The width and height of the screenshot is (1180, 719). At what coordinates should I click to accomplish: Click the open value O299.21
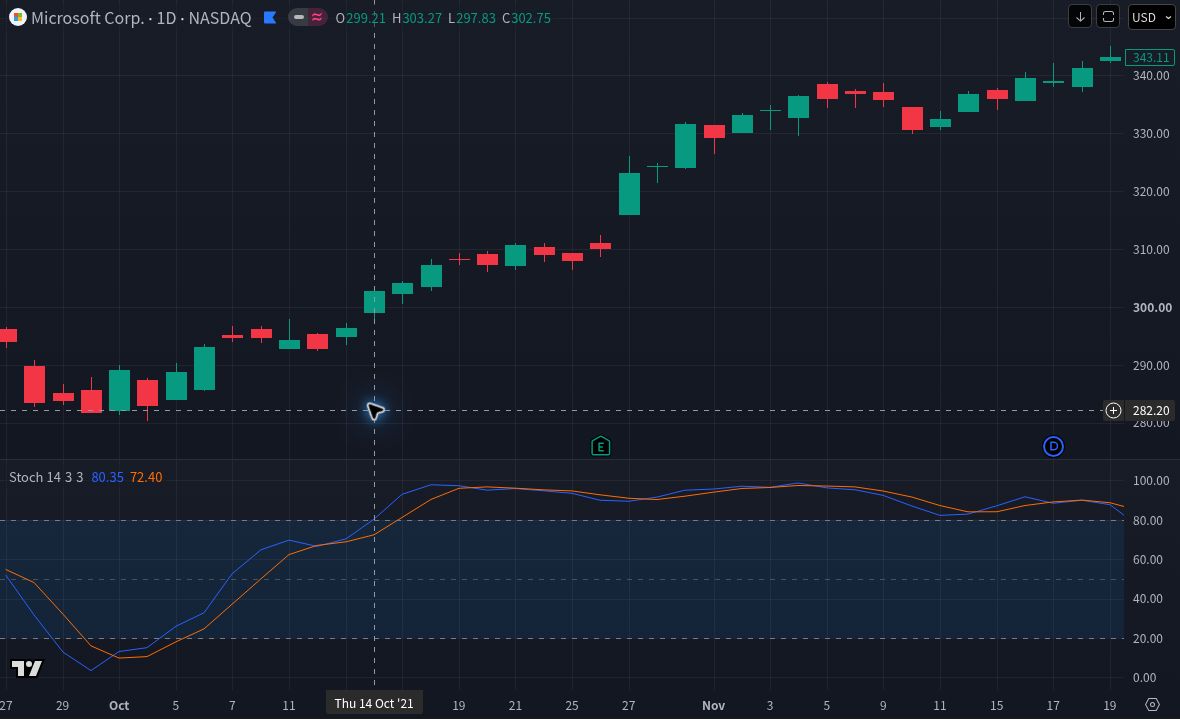pyautogui.click(x=360, y=18)
